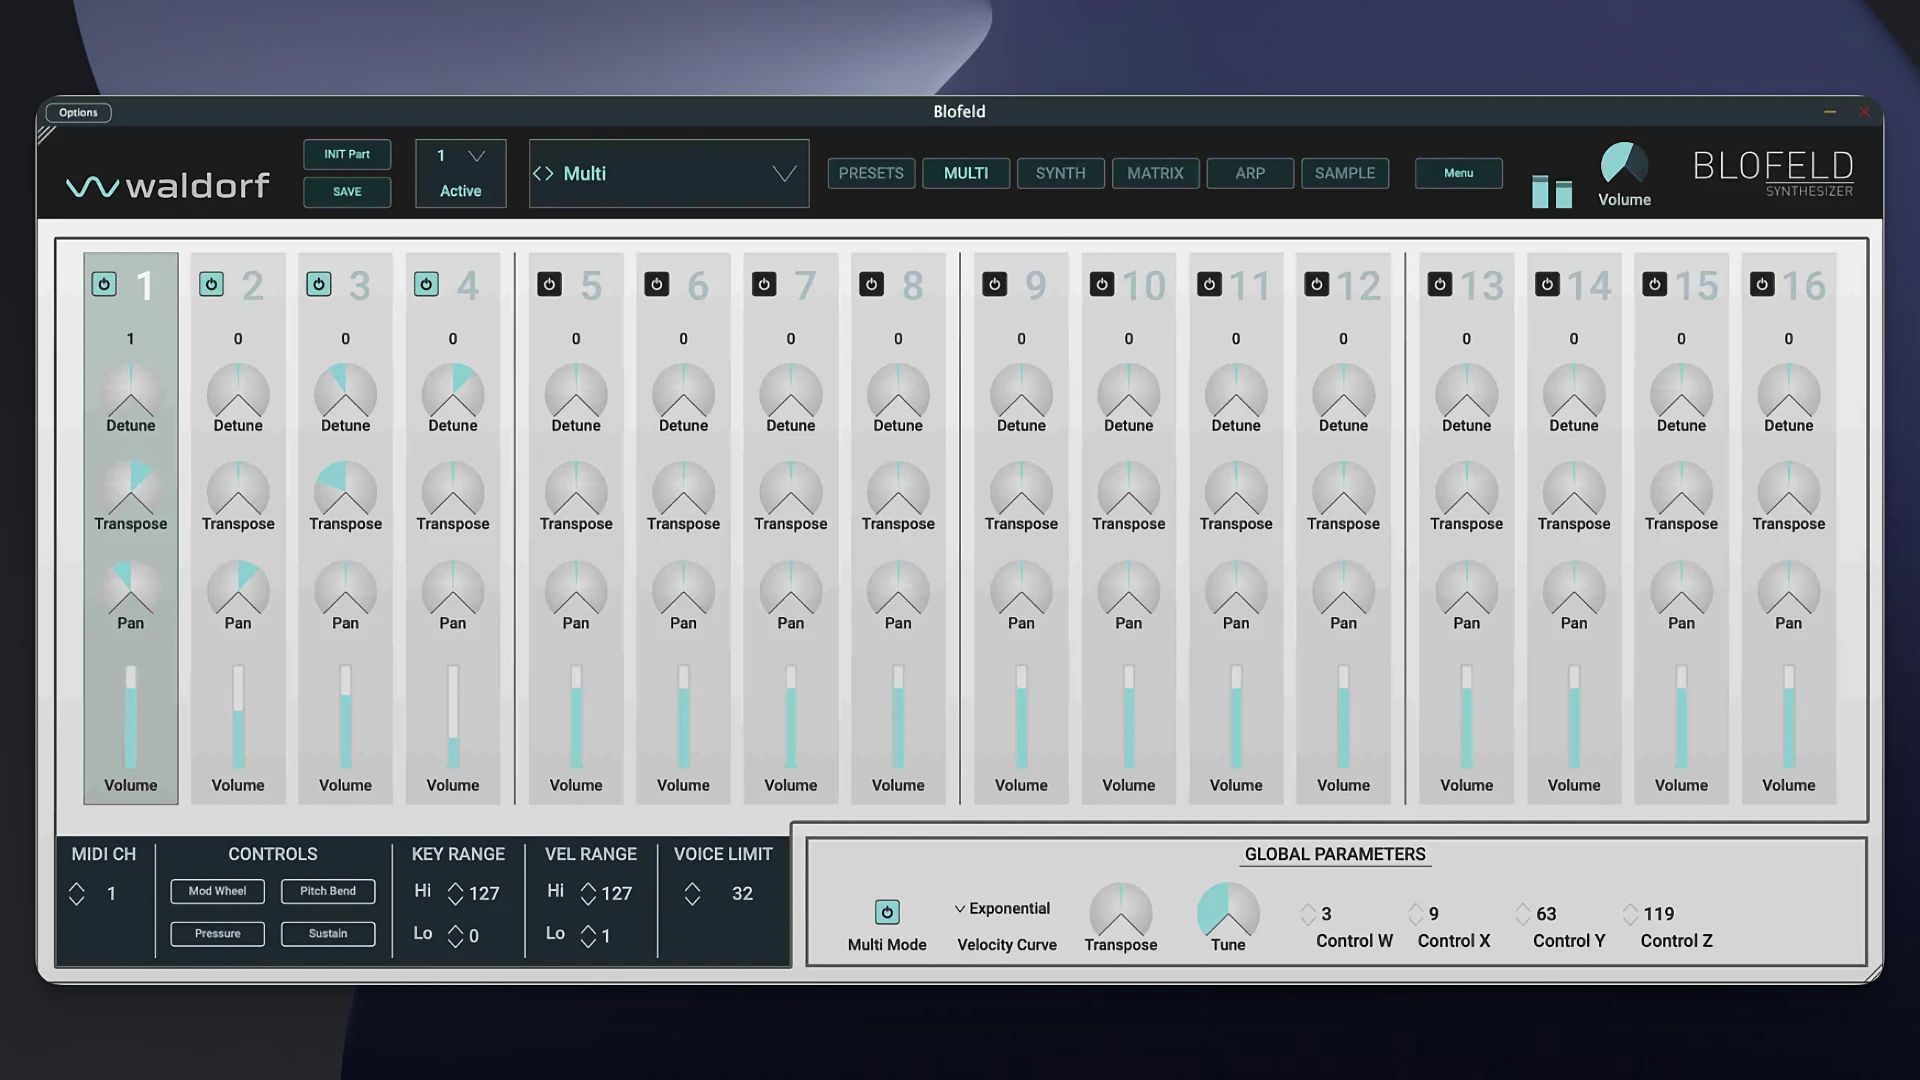1920x1080 pixels.
Task: Click the part 1 Volume slider
Action: point(131,716)
